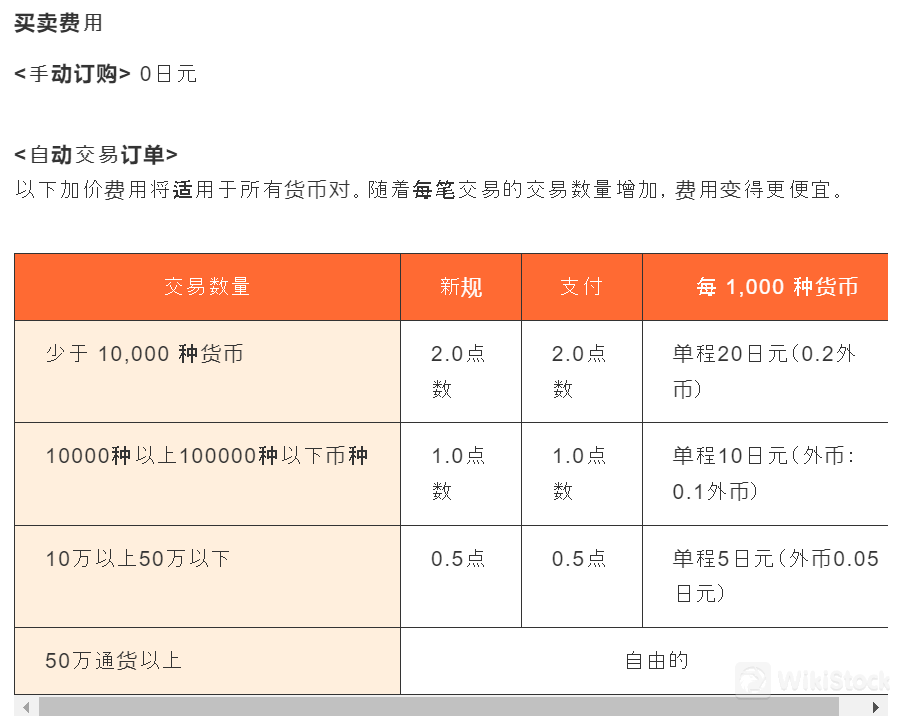Image resolution: width=900 pixels, height=716 pixels.
Task: Click the 单程20日元 fee cell
Action: (764, 371)
